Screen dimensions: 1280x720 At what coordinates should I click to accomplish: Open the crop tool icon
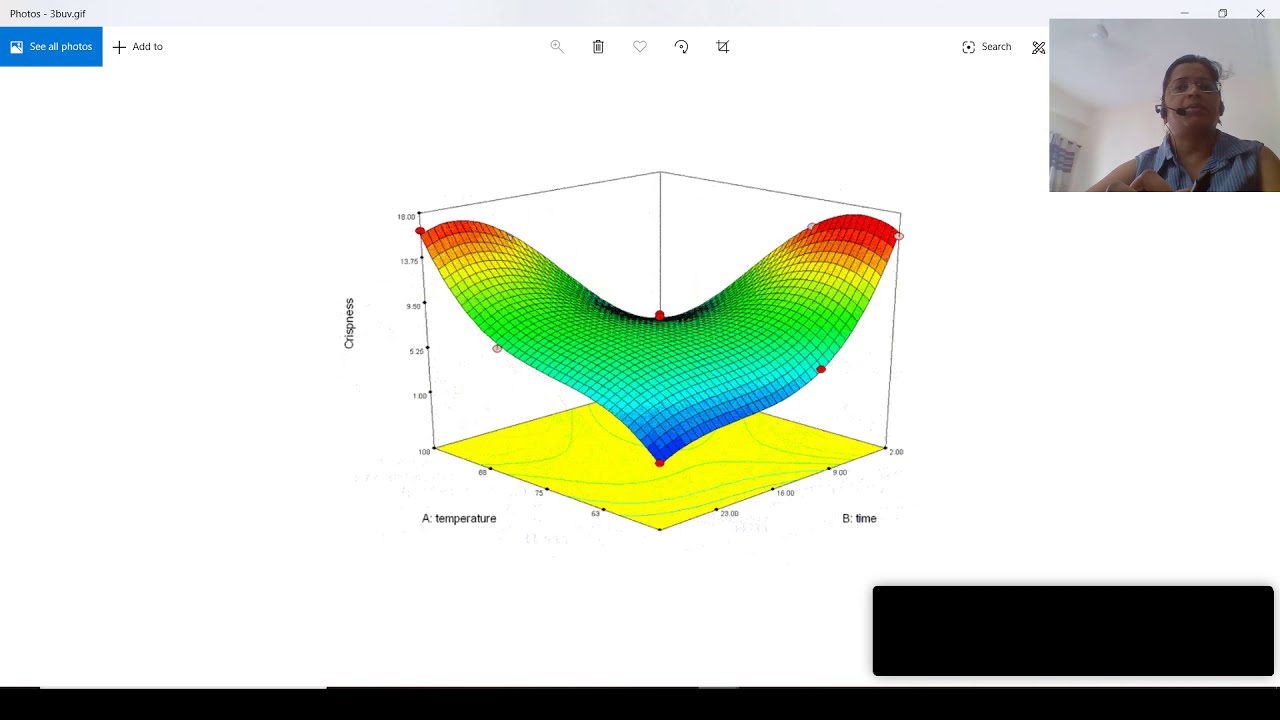pyautogui.click(x=723, y=47)
